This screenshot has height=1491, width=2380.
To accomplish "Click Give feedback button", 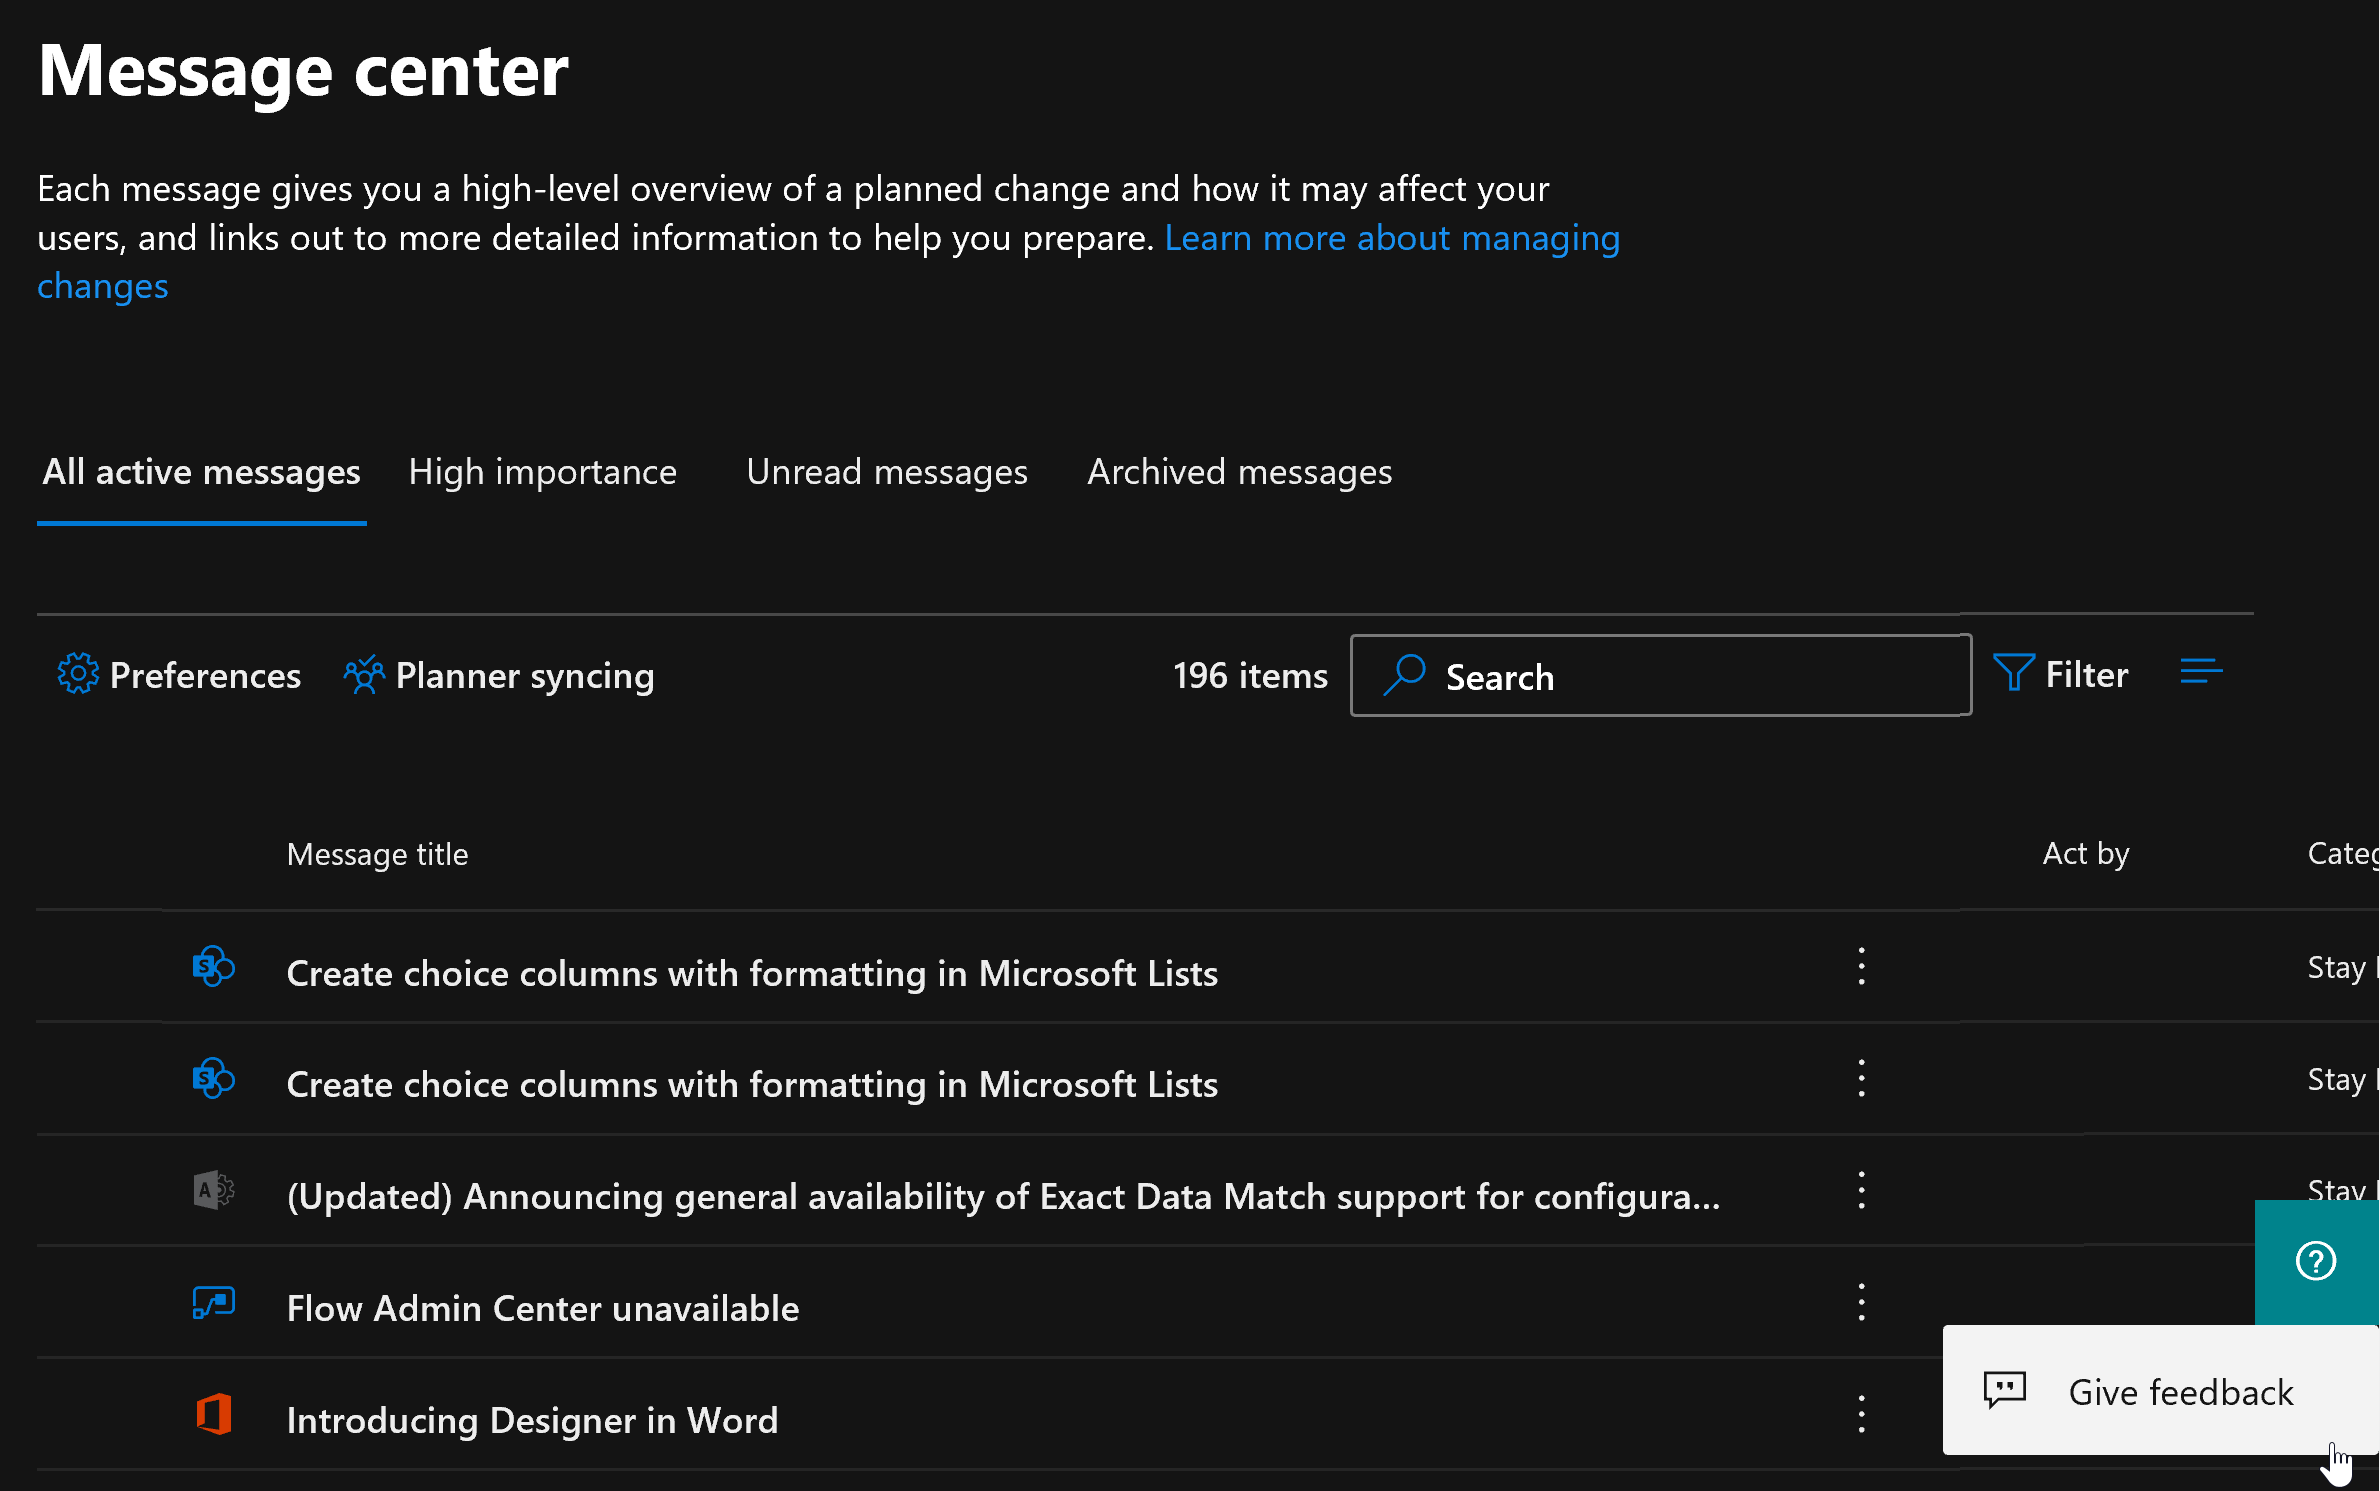I will (x=2160, y=1390).
